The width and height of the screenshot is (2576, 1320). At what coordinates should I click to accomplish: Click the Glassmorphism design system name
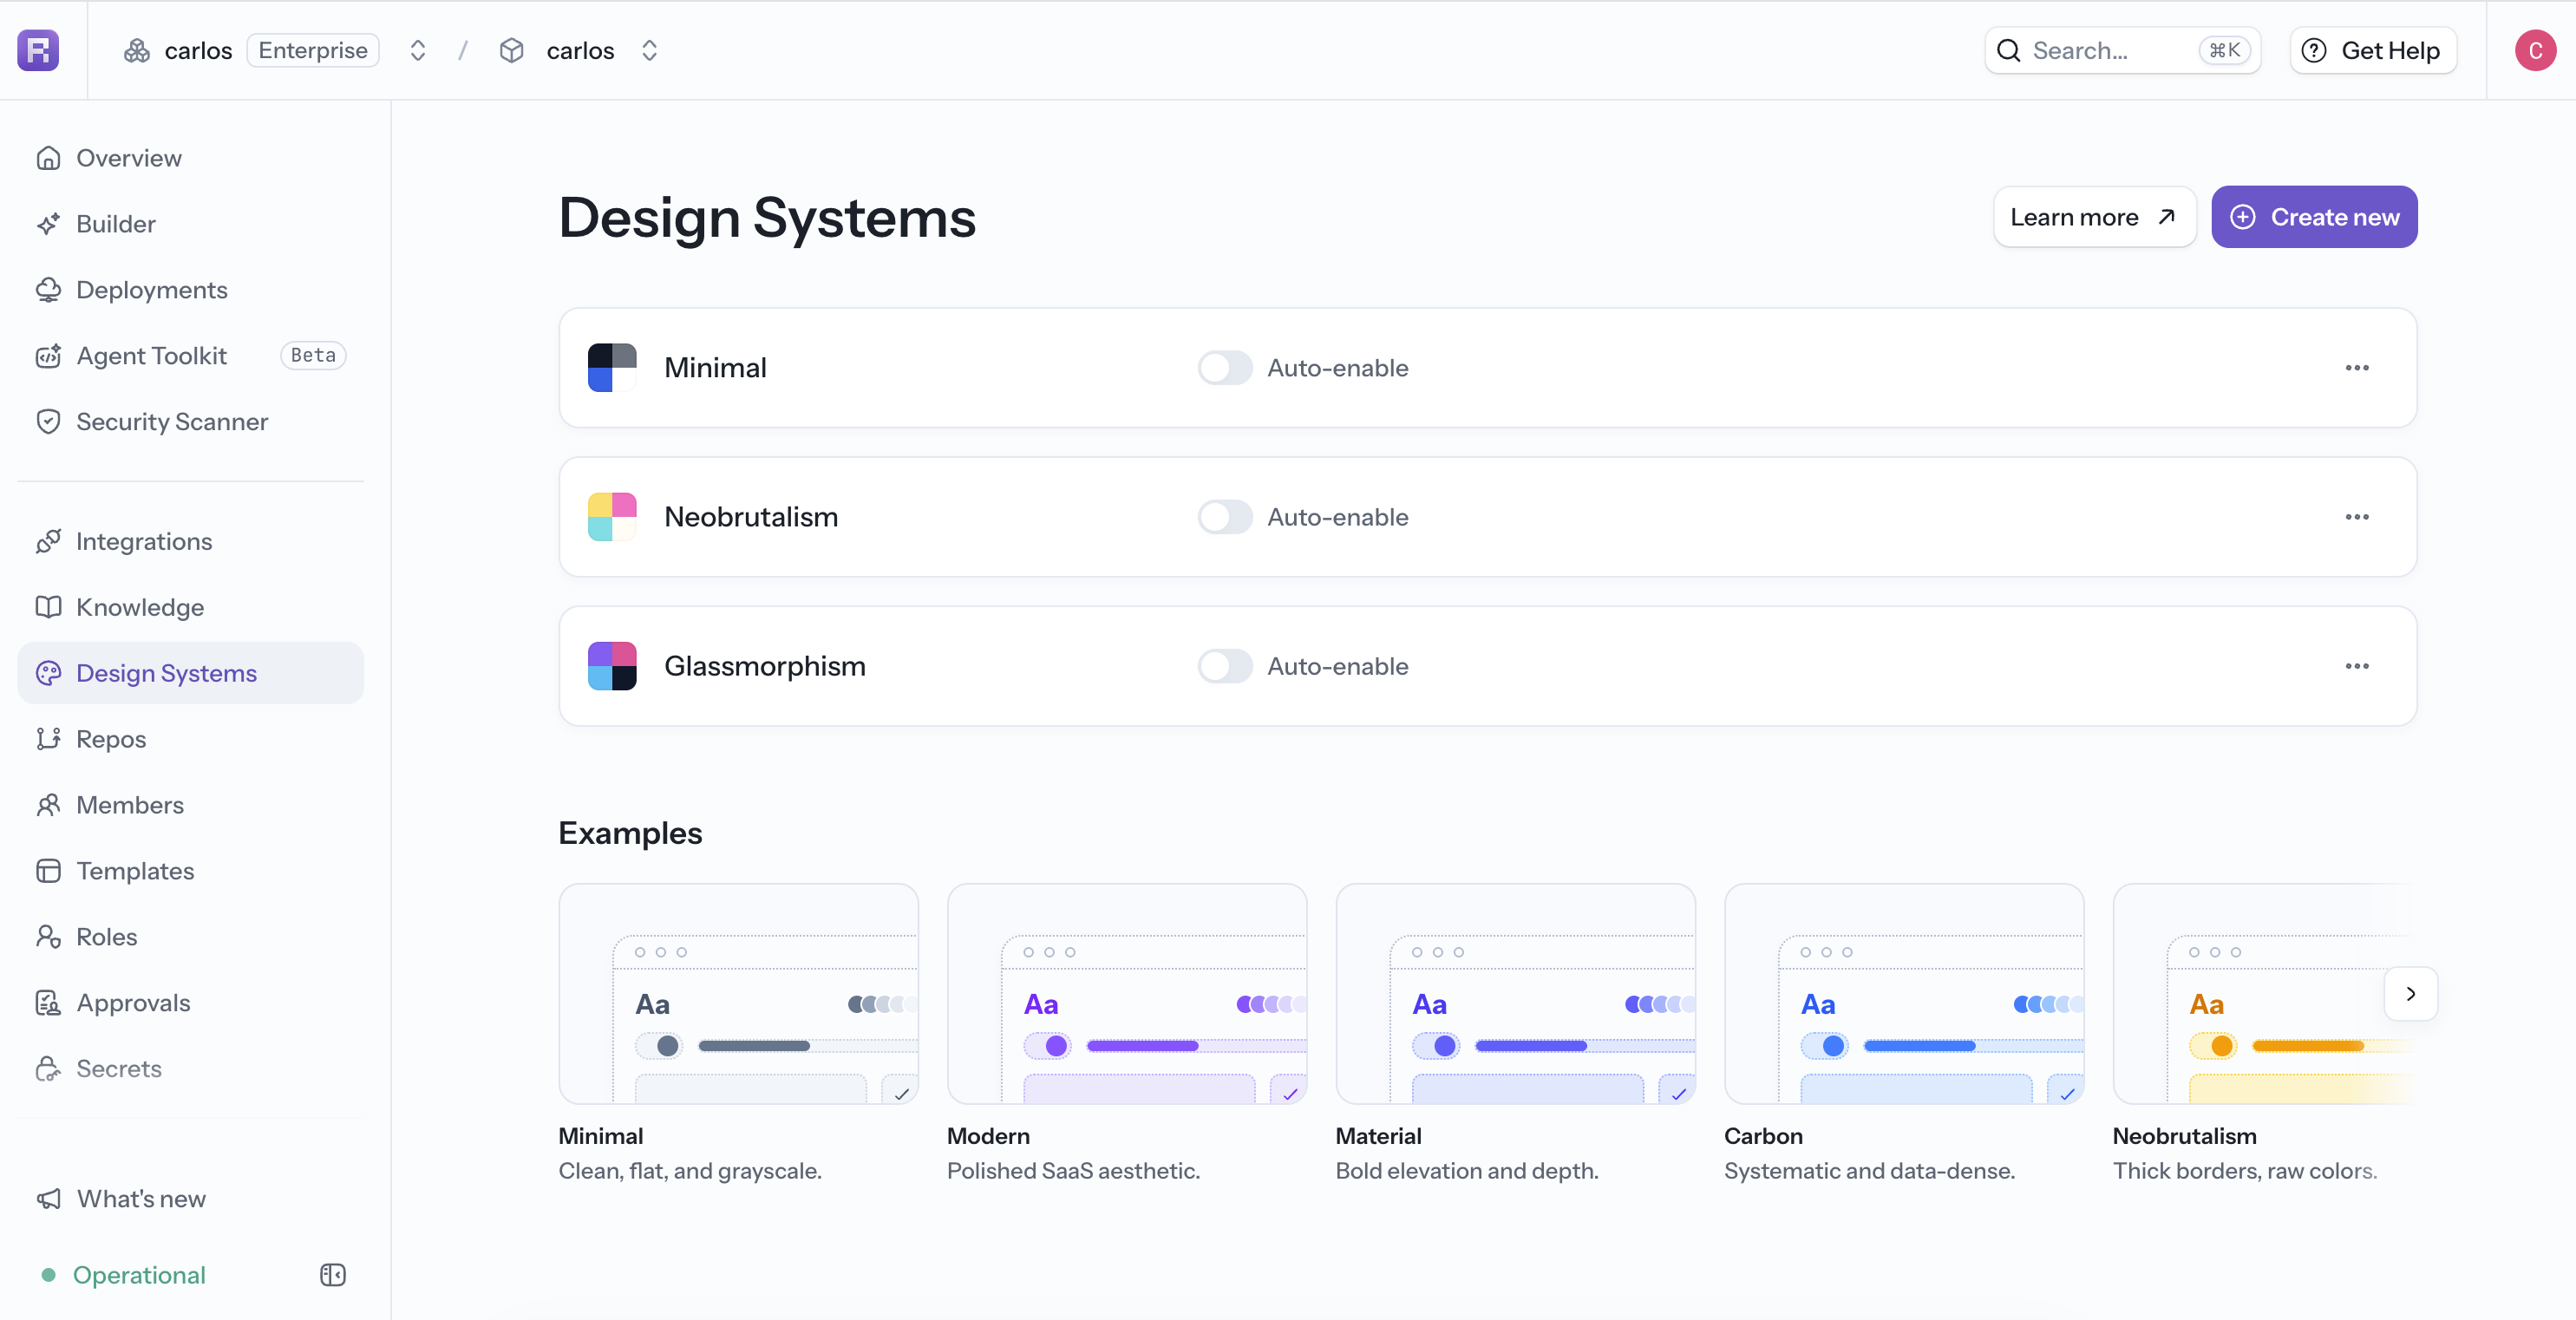[x=765, y=666]
